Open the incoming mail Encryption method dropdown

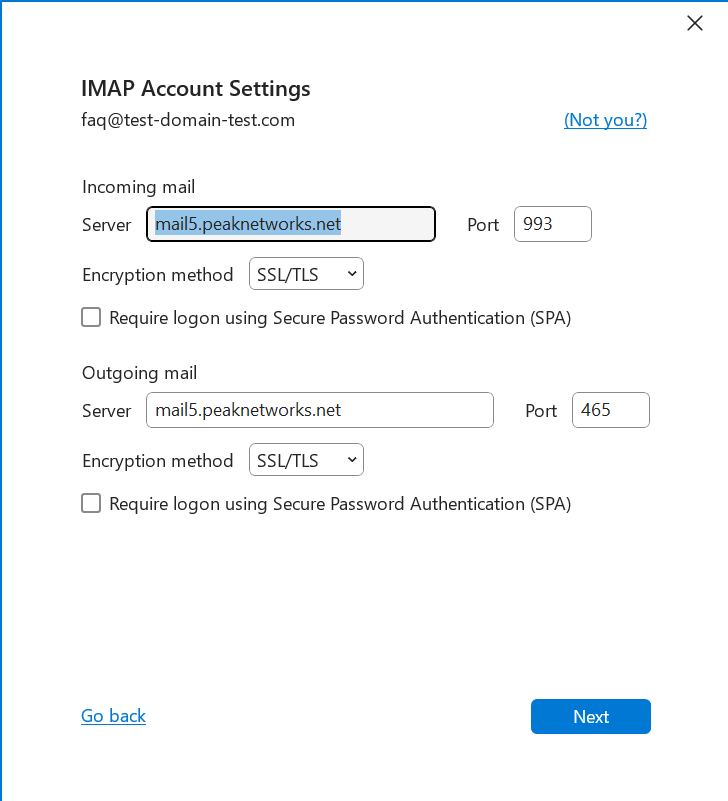click(306, 274)
